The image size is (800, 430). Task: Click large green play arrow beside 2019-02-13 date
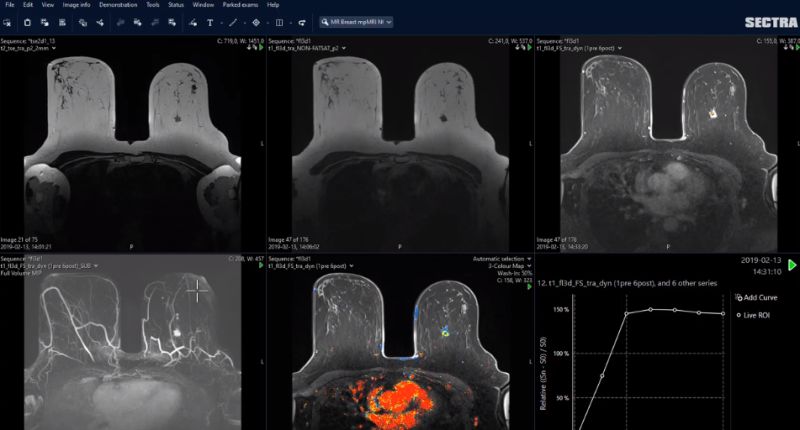(x=792, y=265)
